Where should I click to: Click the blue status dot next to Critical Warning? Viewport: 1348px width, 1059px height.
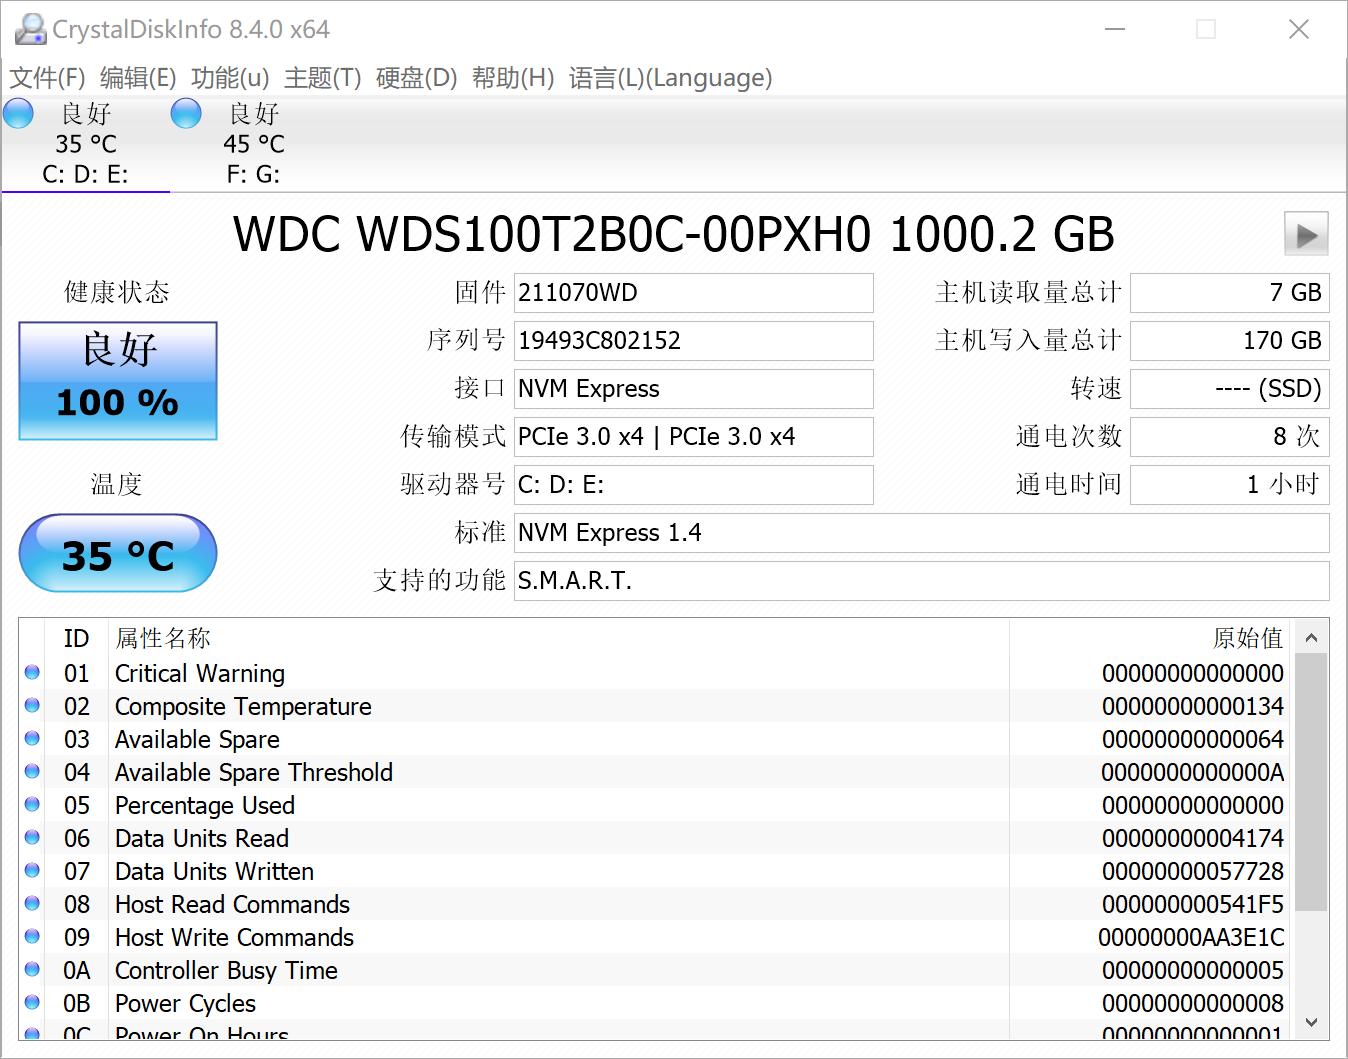(31, 673)
